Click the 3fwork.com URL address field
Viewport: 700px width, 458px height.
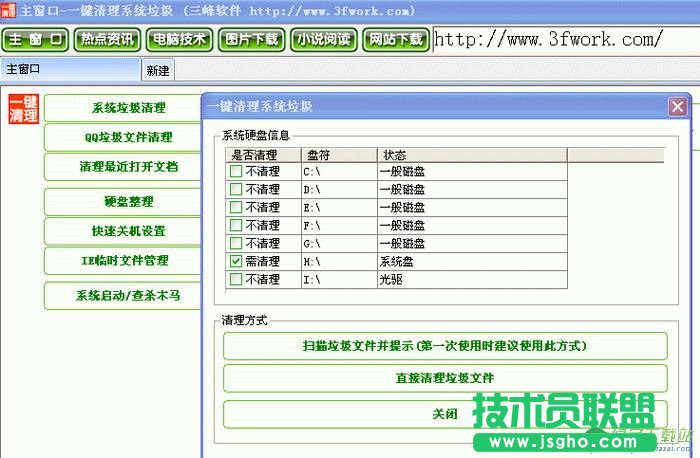(x=560, y=40)
